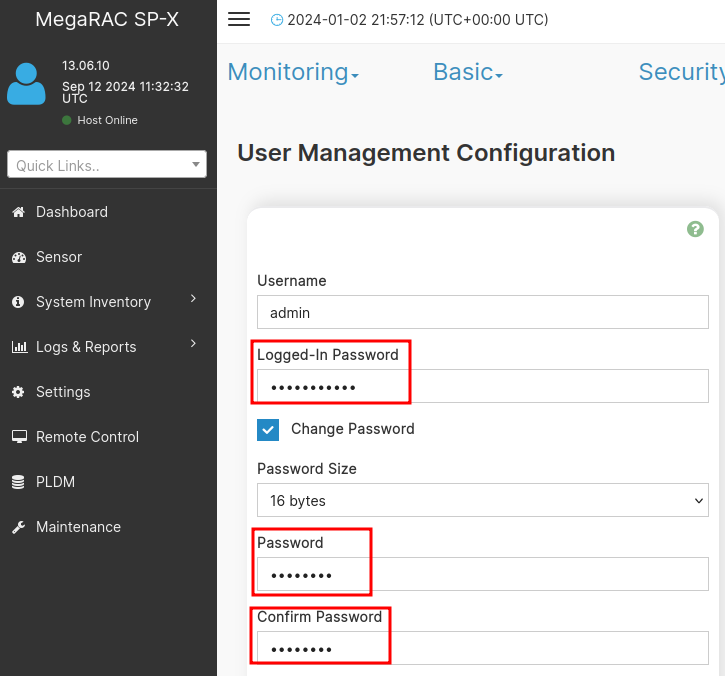The image size is (725, 676).
Task: Click the Logged-In Password field
Action: click(482, 386)
